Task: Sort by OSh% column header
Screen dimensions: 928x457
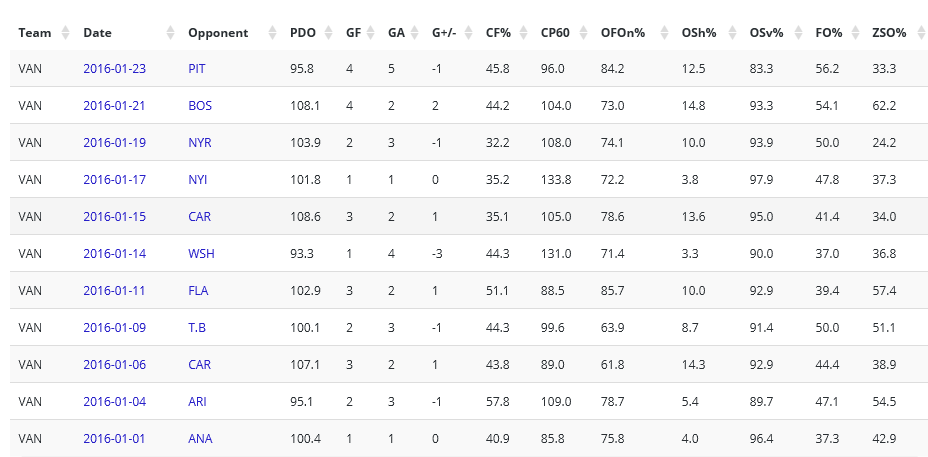Action: tap(699, 33)
